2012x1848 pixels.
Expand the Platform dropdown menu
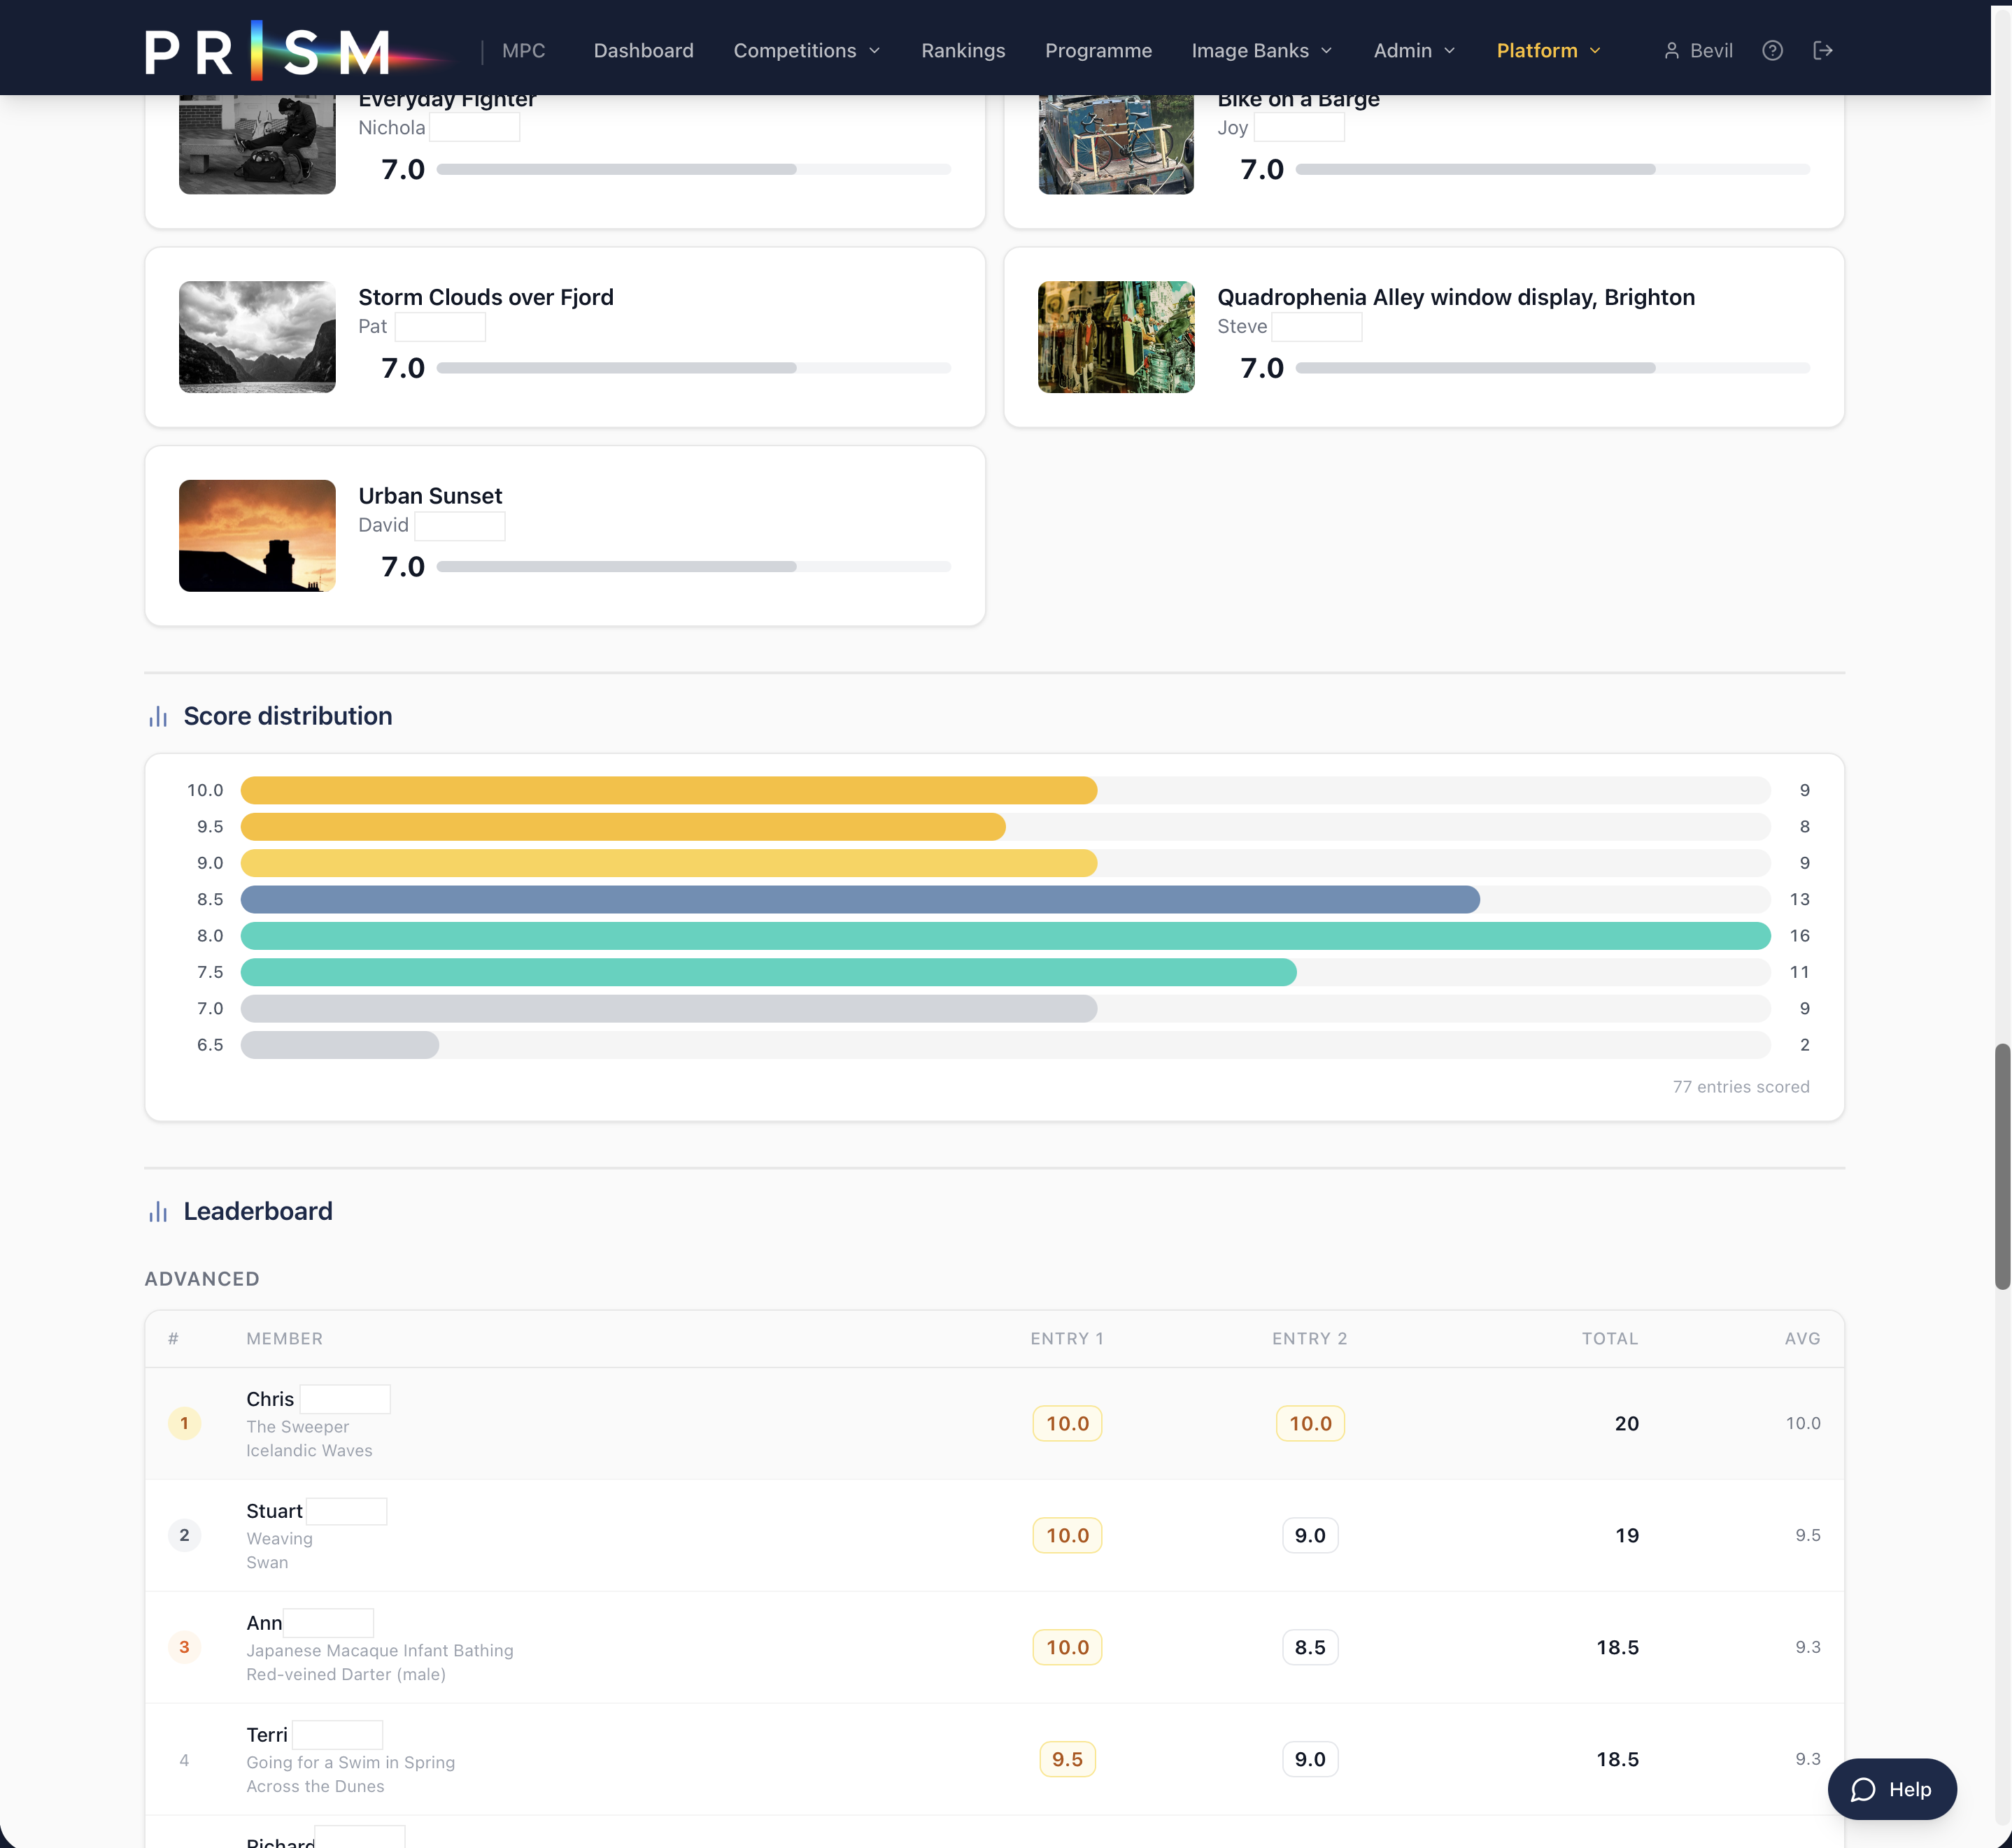tap(1548, 50)
